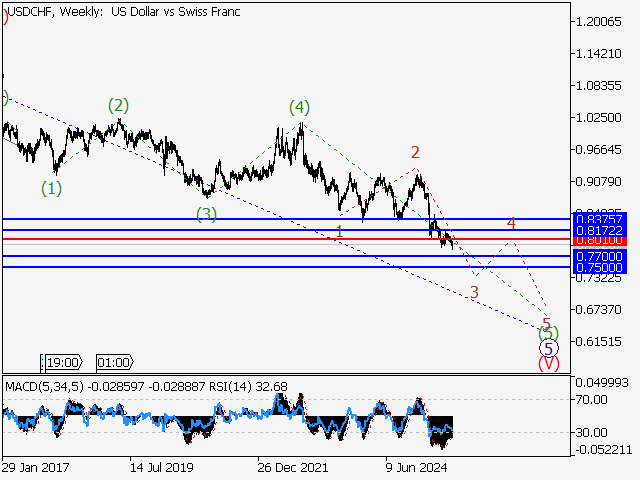Click the green wave (3) label
Viewport: 640px width, 480px height.
click(x=206, y=214)
